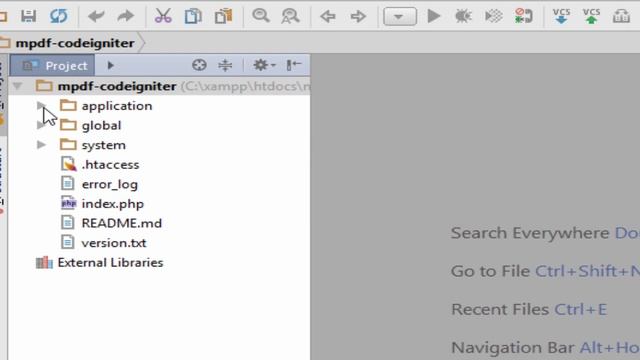640x360 pixels.
Task: Click the External Libraries bar-chart icon
Action: tap(44, 262)
